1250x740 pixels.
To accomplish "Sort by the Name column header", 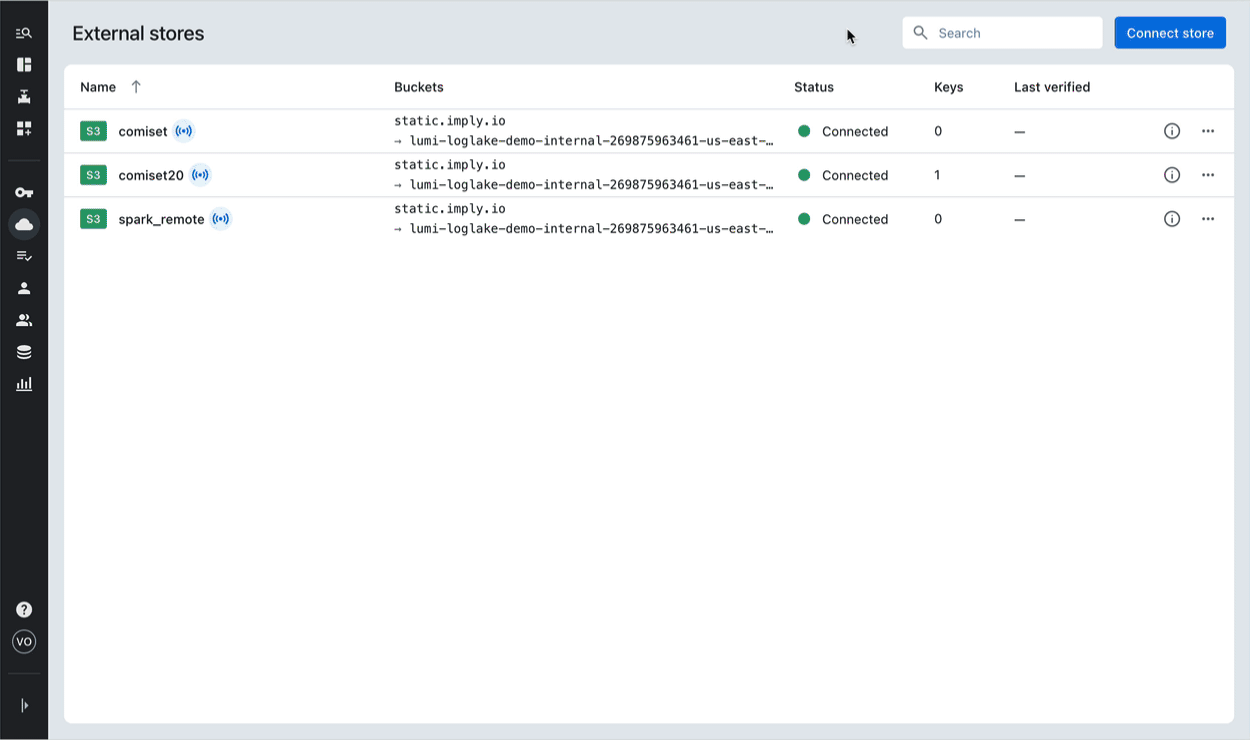I will [98, 87].
